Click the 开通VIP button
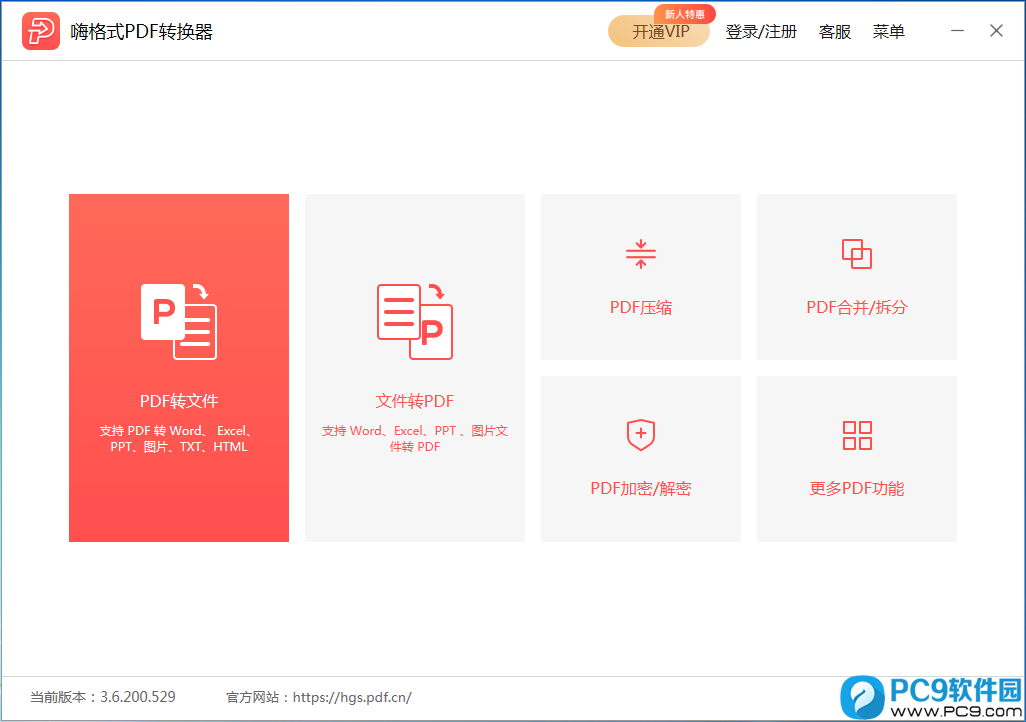Screen dimensions: 1026x722 coord(658,31)
